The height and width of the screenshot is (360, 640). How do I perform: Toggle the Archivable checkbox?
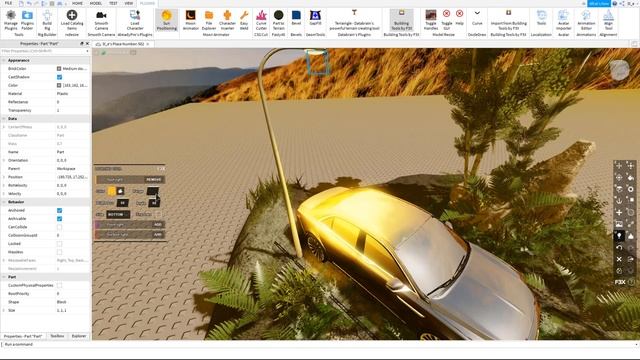pos(59,218)
